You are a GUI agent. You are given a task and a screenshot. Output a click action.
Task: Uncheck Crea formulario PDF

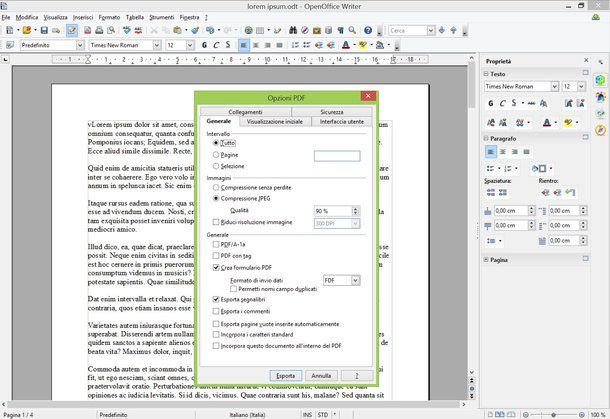point(216,268)
